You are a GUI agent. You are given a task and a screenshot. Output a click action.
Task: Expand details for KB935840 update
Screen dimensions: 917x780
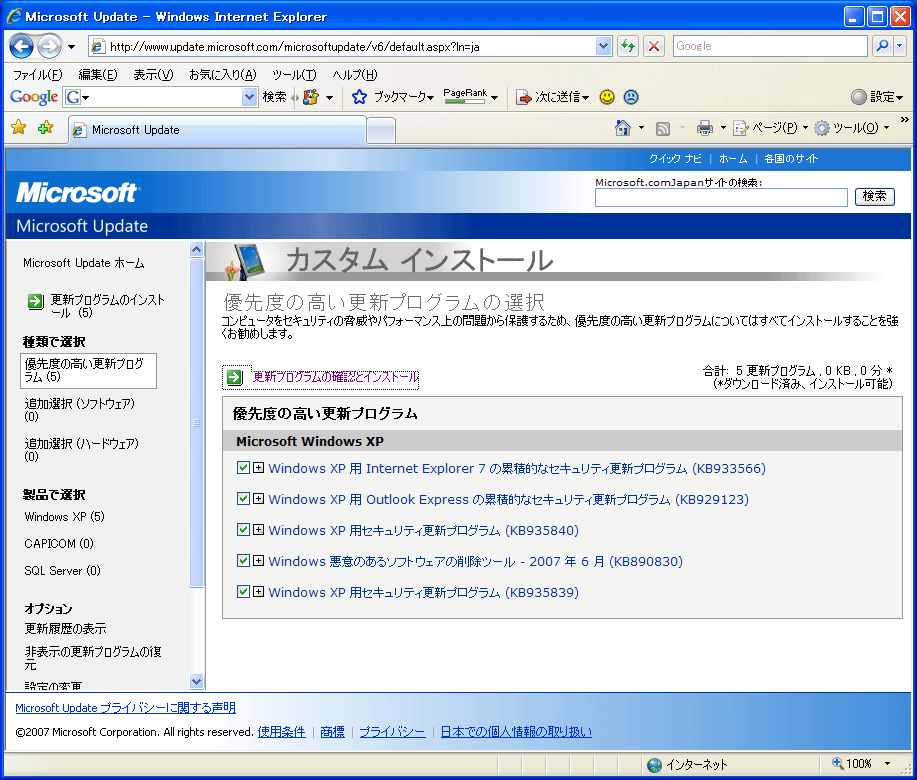tap(258, 530)
